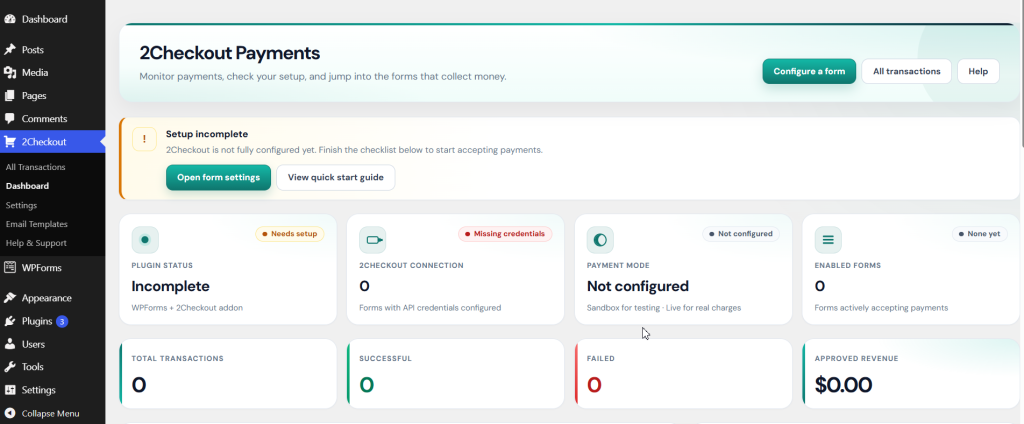This screenshot has width=1024, height=424.
Task: Click the 2Checkout cart icon
Action: [x=10, y=142]
